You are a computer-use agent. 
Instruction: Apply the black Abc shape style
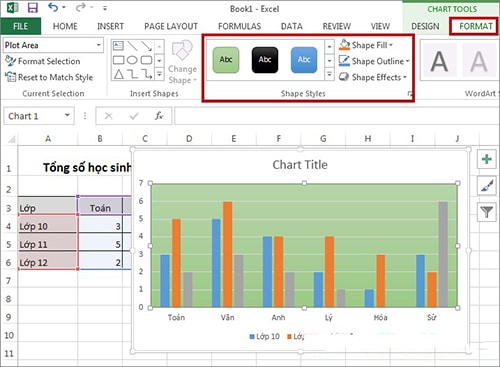265,60
